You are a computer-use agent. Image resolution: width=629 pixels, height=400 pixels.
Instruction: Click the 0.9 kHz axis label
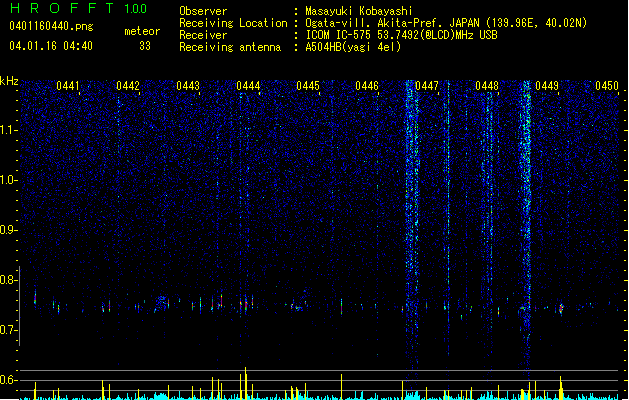tap(9, 230)
